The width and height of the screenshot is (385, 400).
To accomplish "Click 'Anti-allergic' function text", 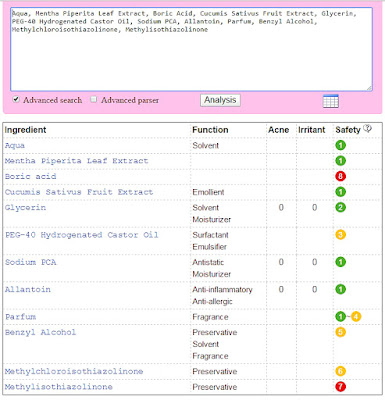I will click(x=212, y=301).
